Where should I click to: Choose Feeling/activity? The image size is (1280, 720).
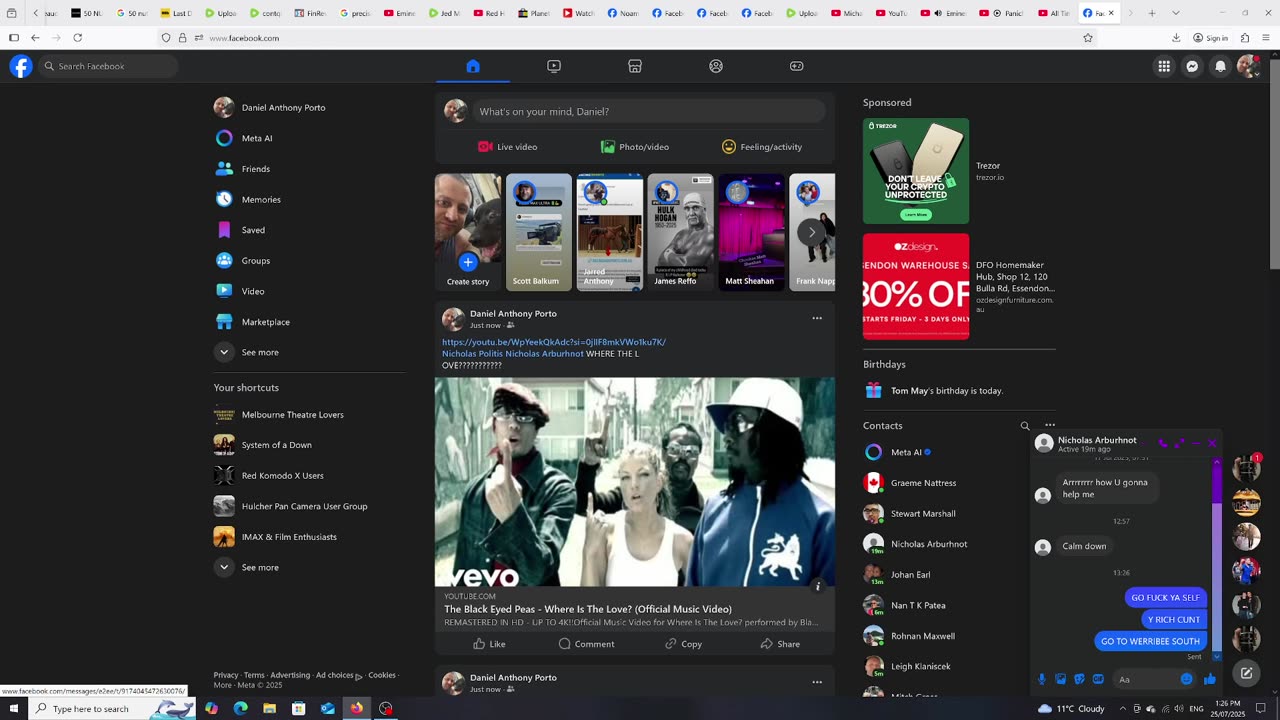pos(762,147)
